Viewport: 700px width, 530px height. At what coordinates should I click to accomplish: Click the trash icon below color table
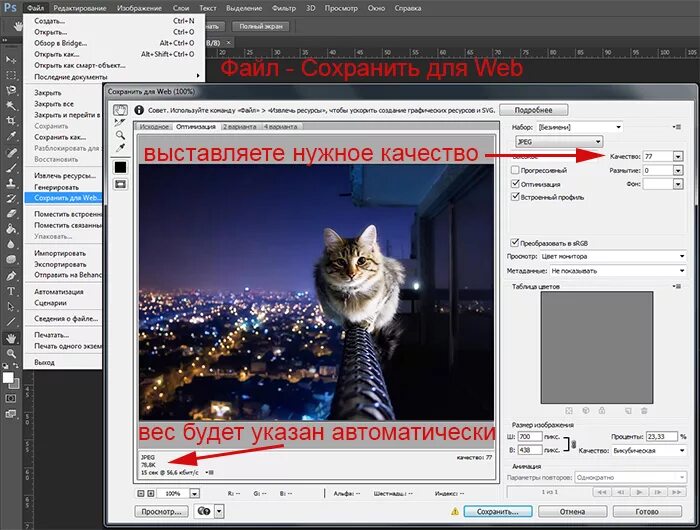point(644,410)
